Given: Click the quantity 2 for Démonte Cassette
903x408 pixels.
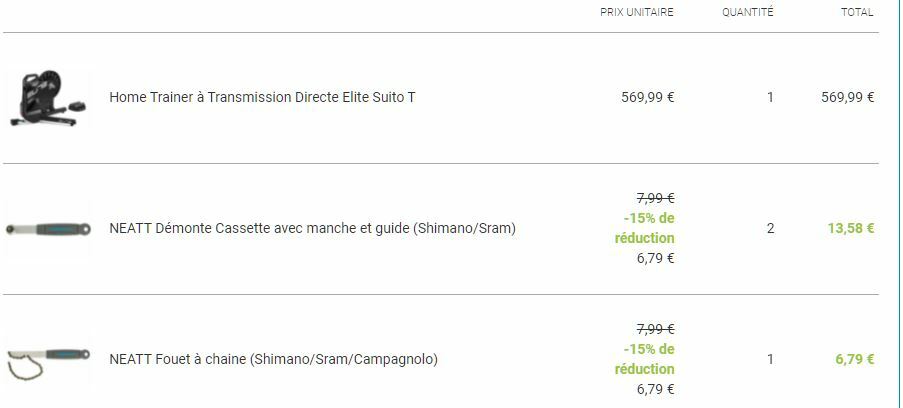Looking at the screenshot, I should click(770, 229).
